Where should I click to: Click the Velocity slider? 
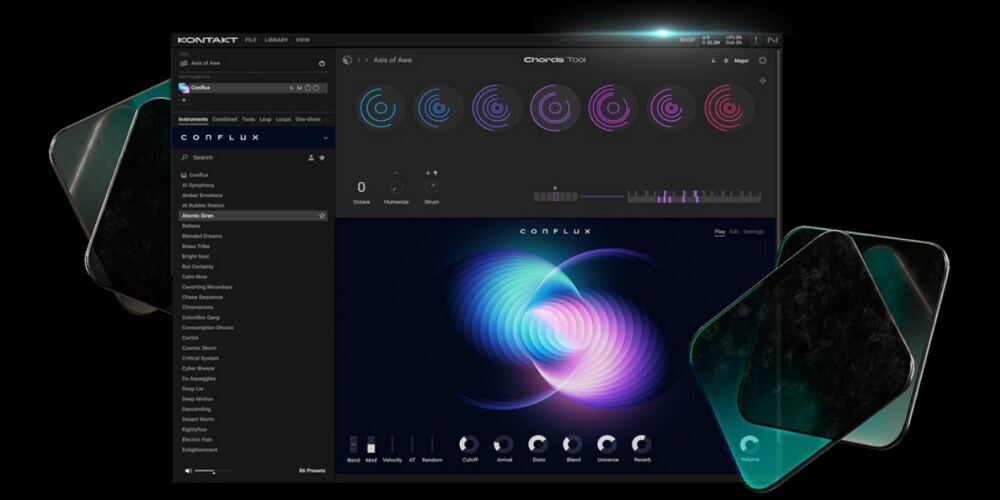point(392,445)
